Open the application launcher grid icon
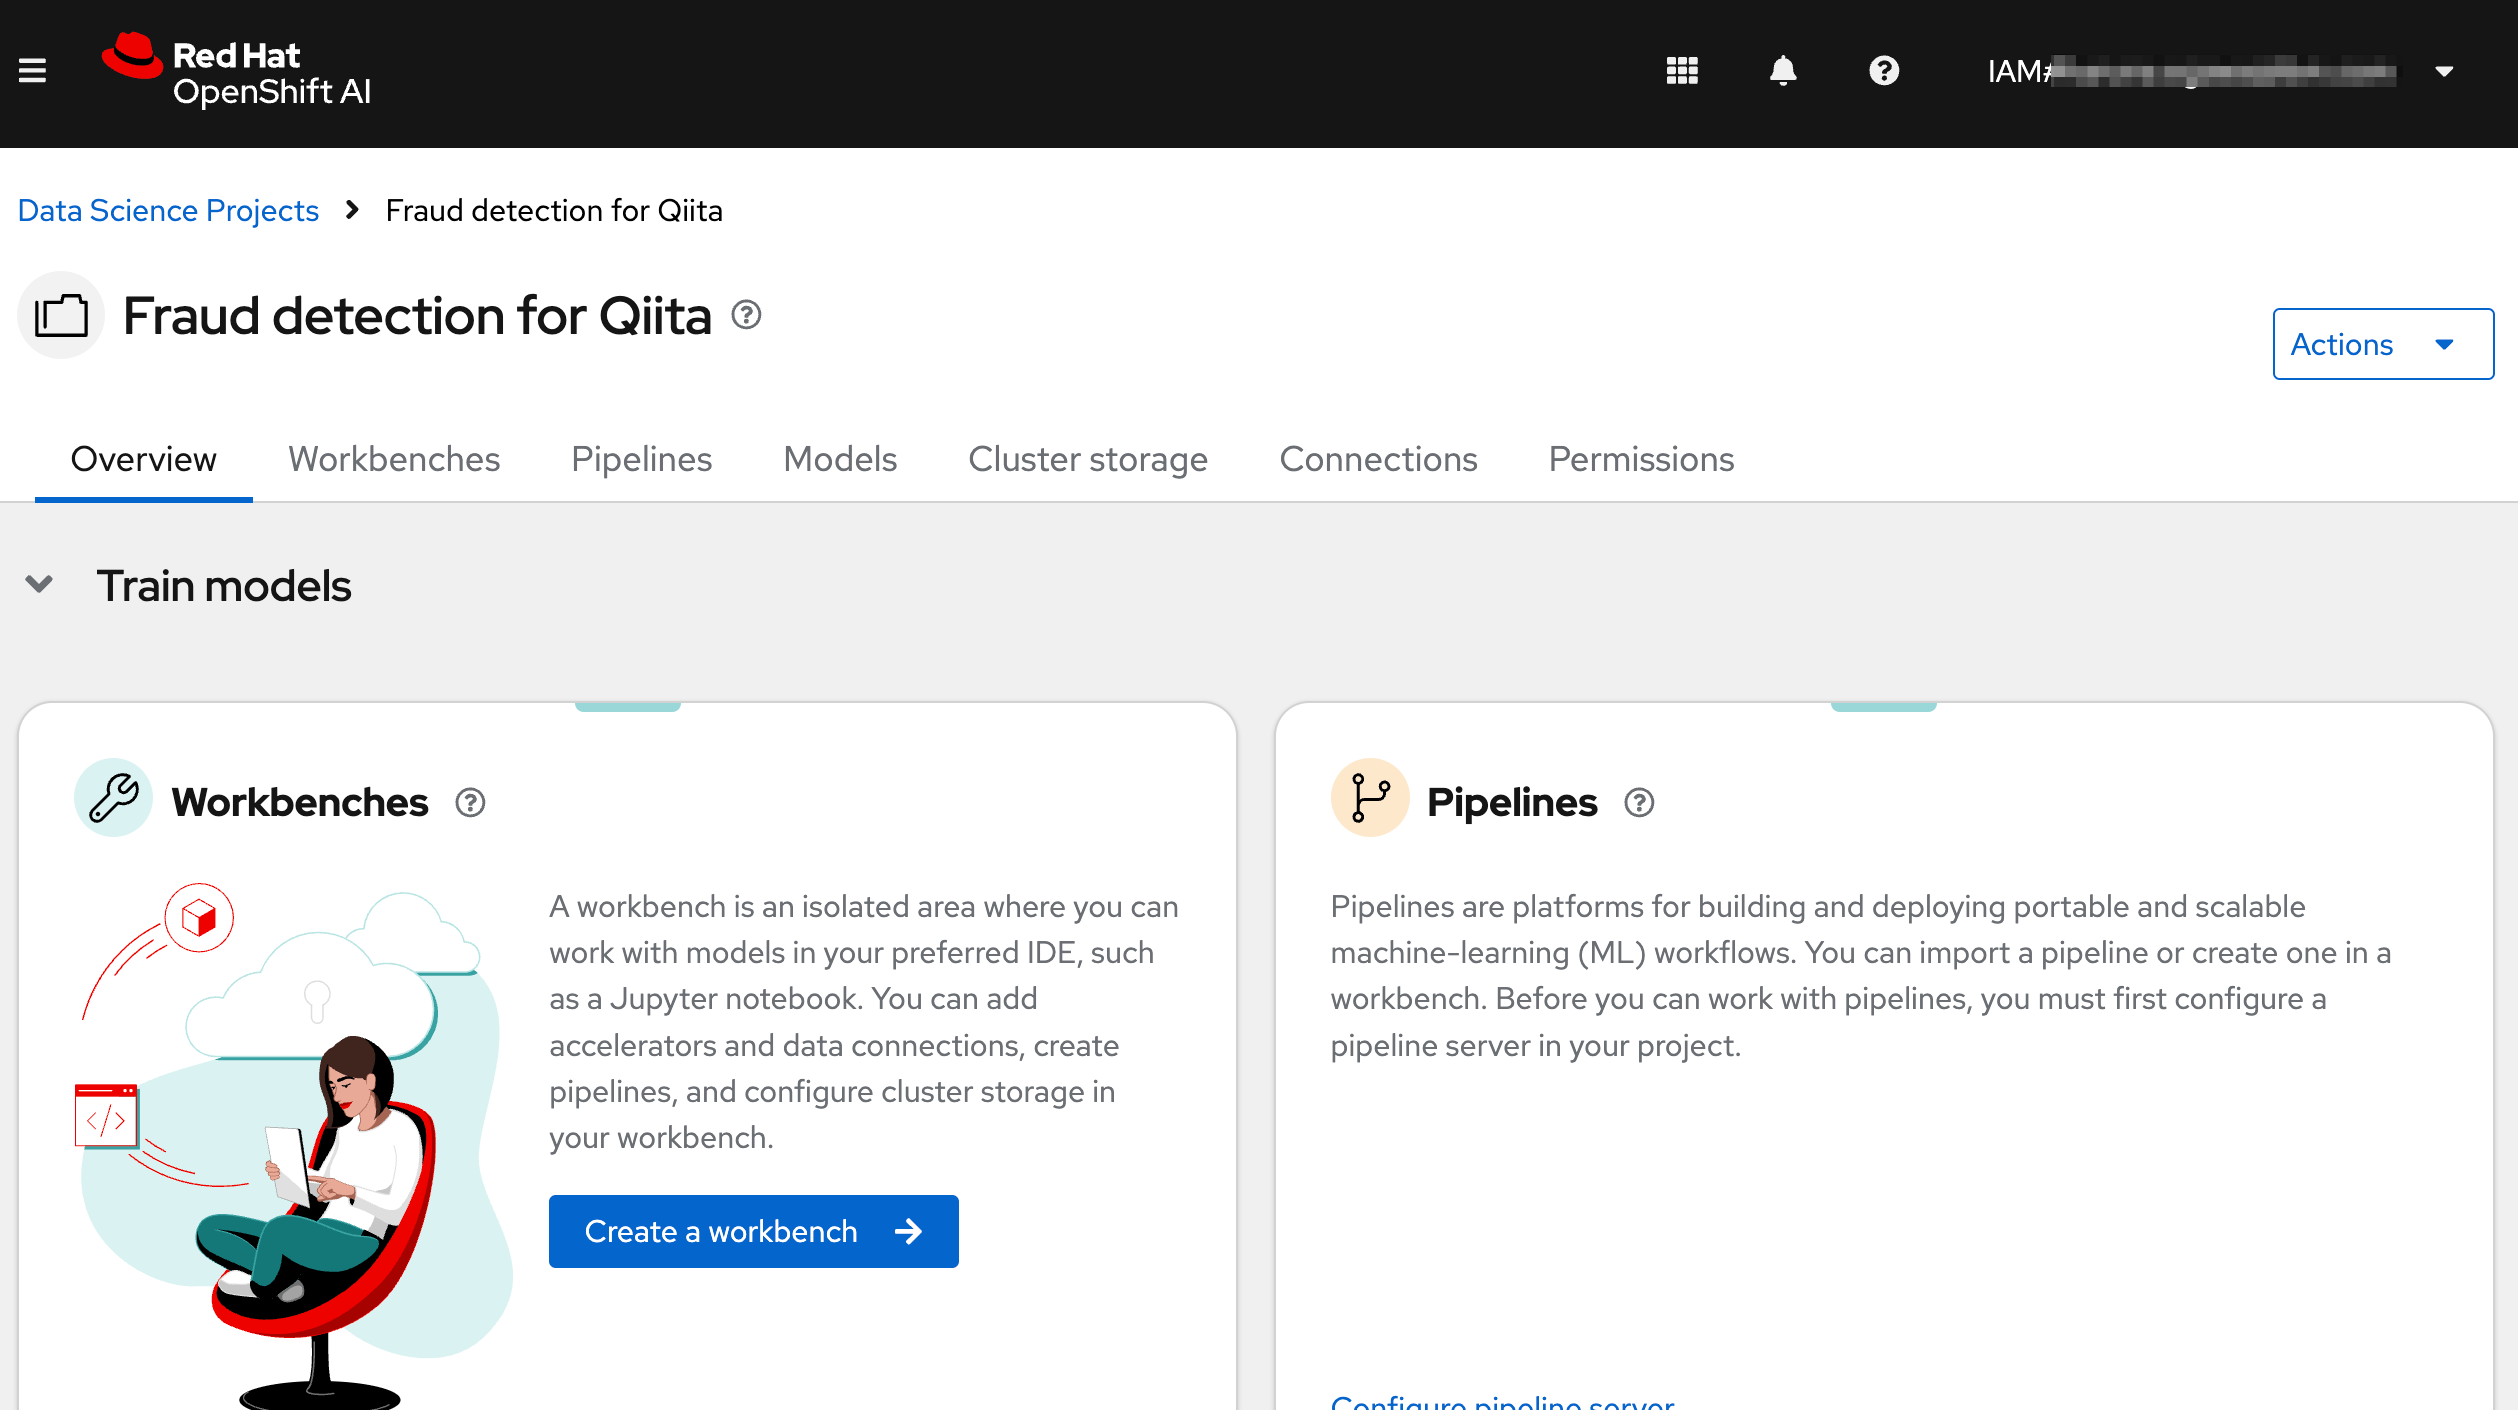 pyautogui.click(x=1681, y=70)
